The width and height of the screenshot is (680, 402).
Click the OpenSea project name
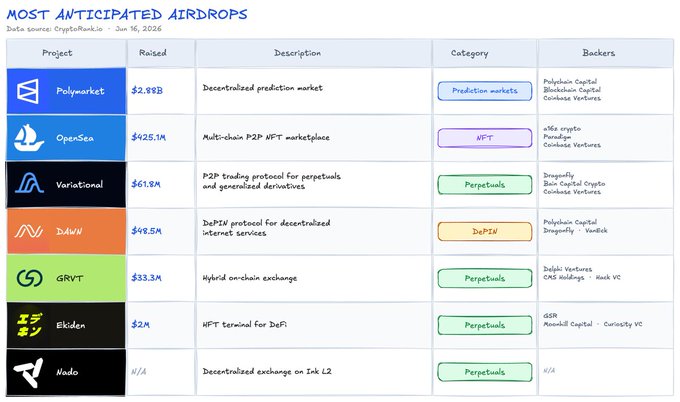tap(75, 138)
